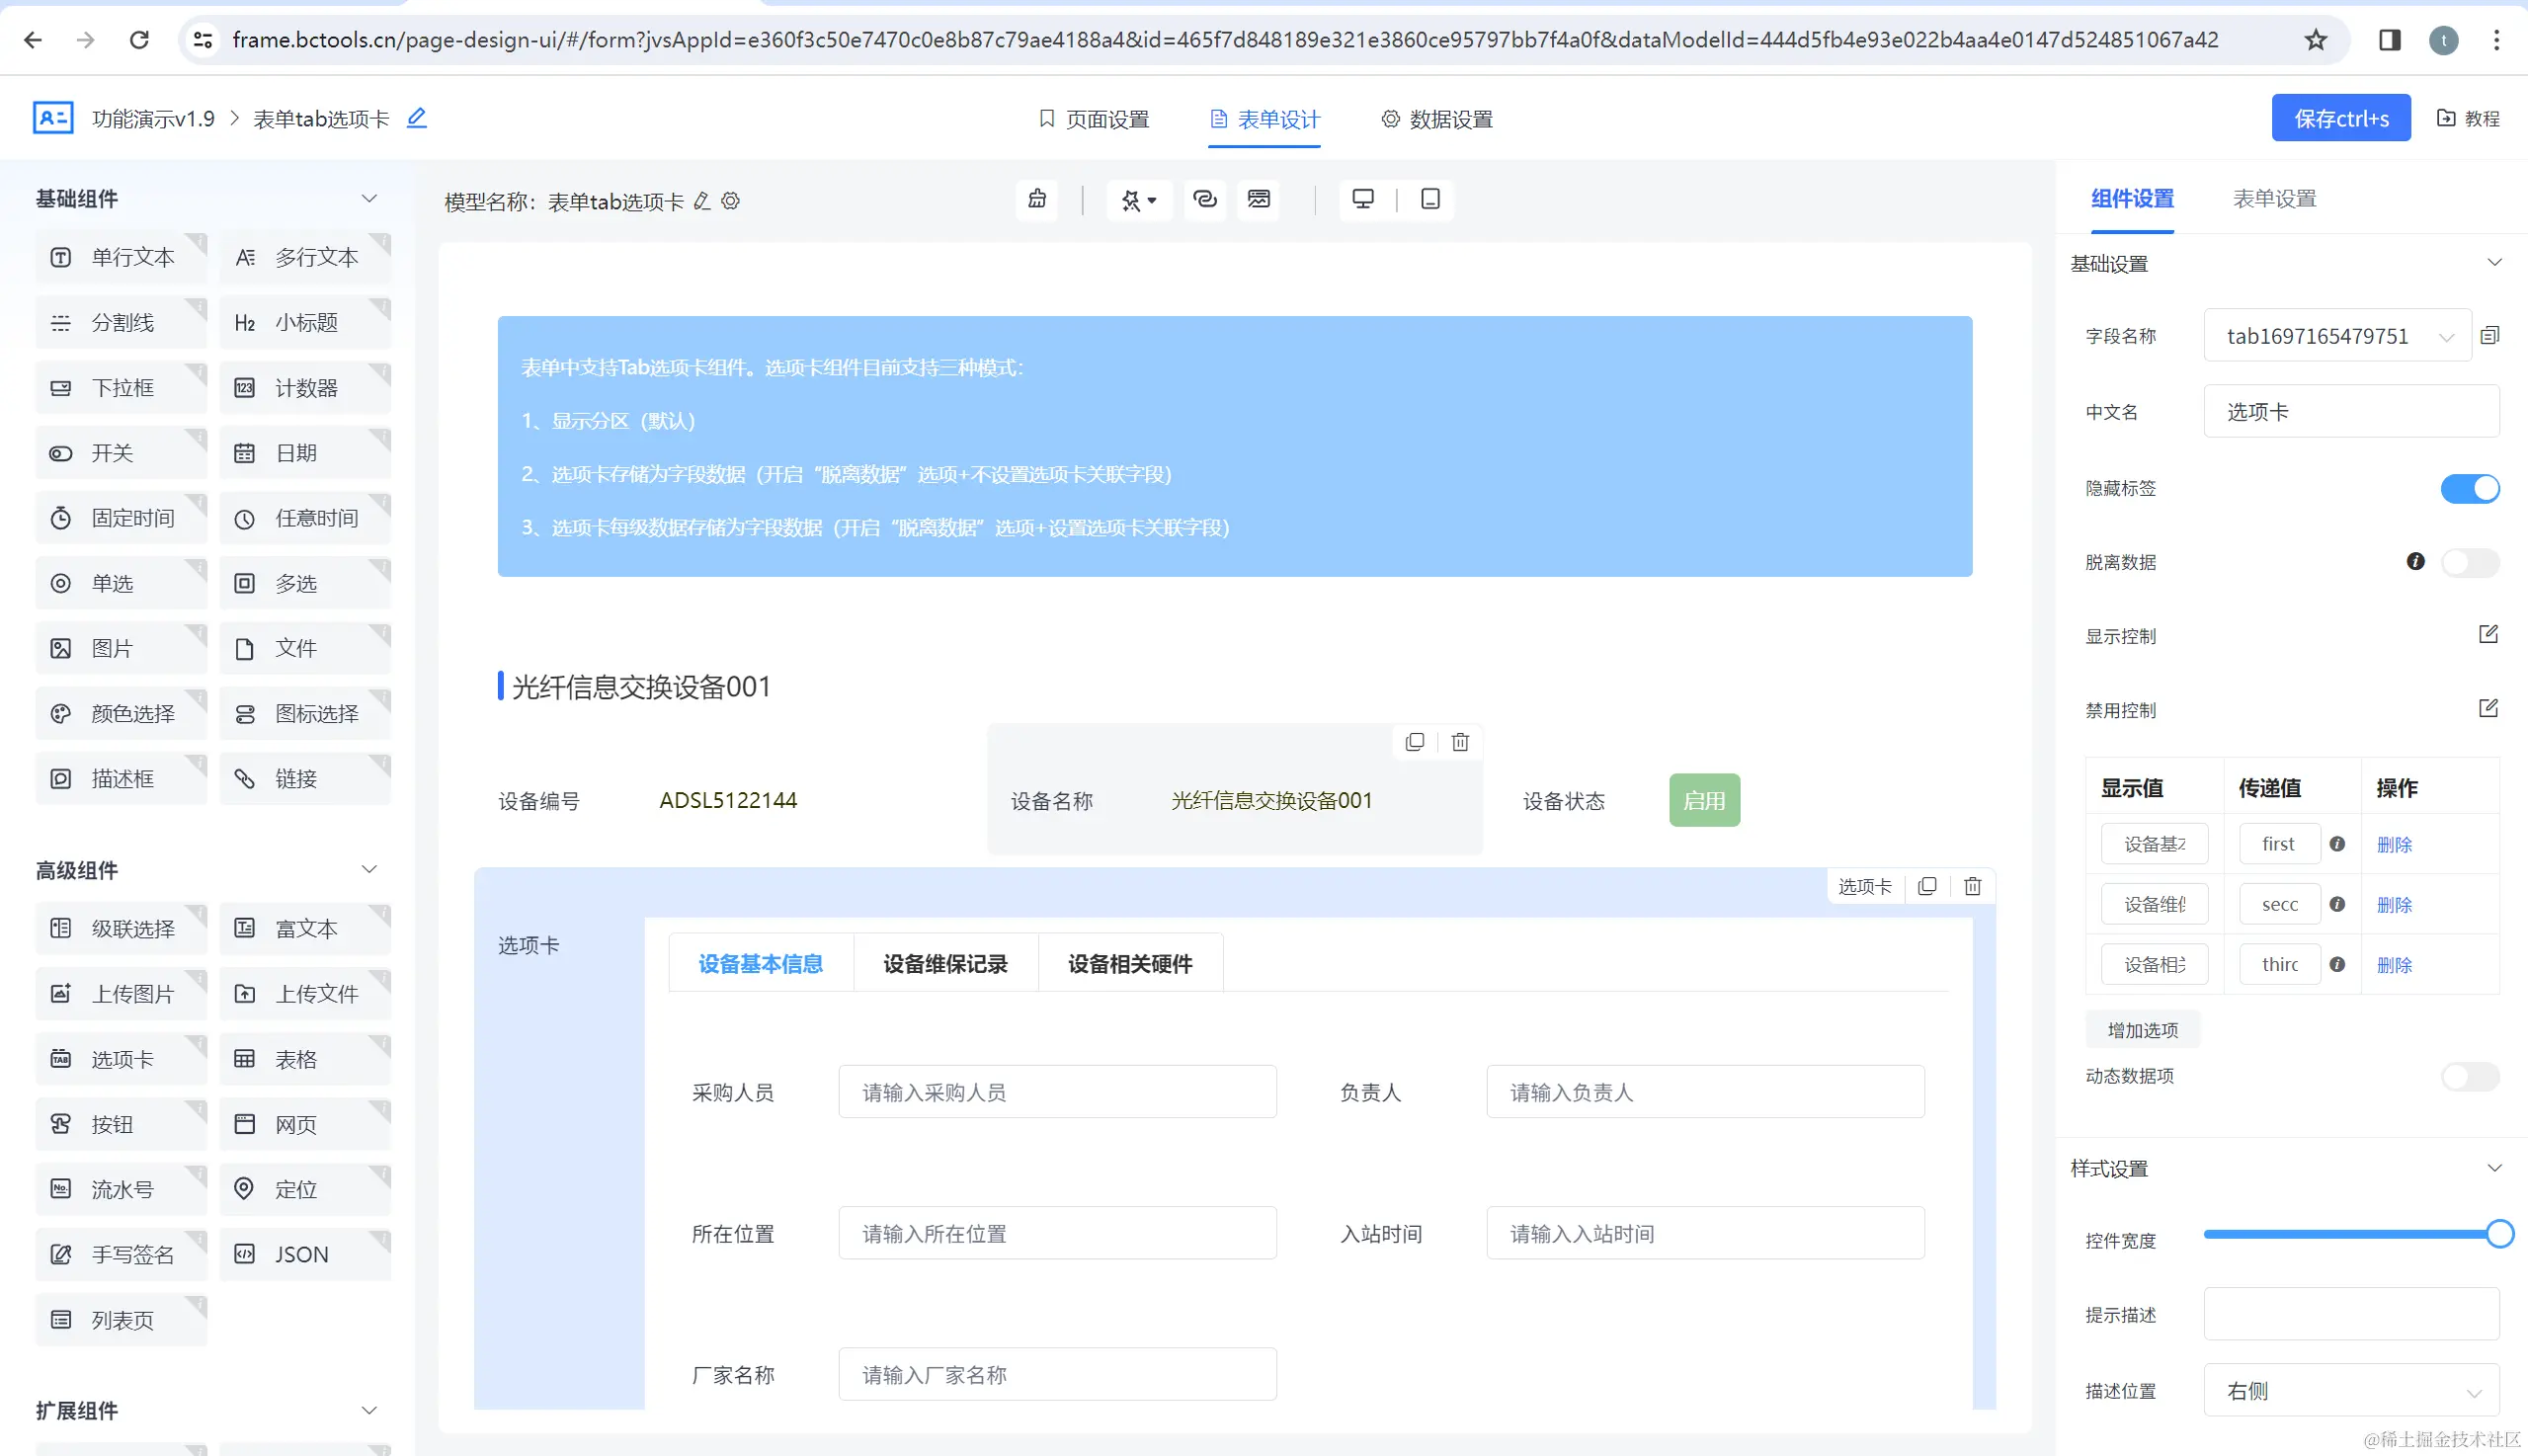Open 字段名称 dropdown tab1697165479751

tap(2336, 336)
